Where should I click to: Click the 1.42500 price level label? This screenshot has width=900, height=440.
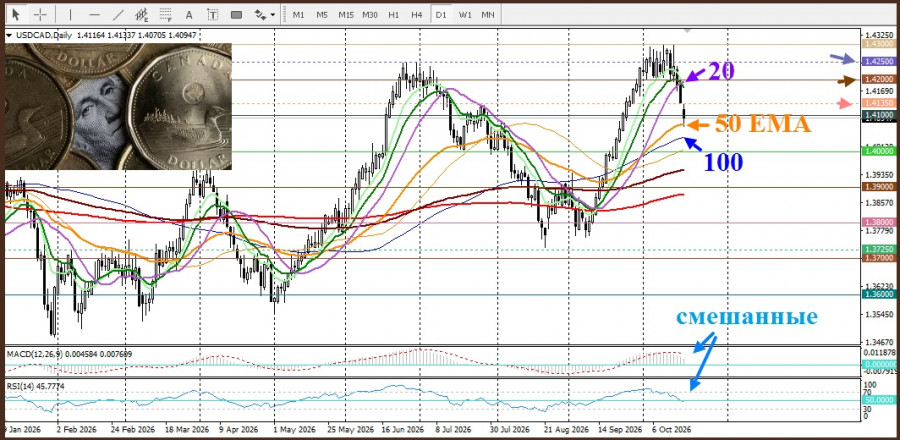[879, 61]
